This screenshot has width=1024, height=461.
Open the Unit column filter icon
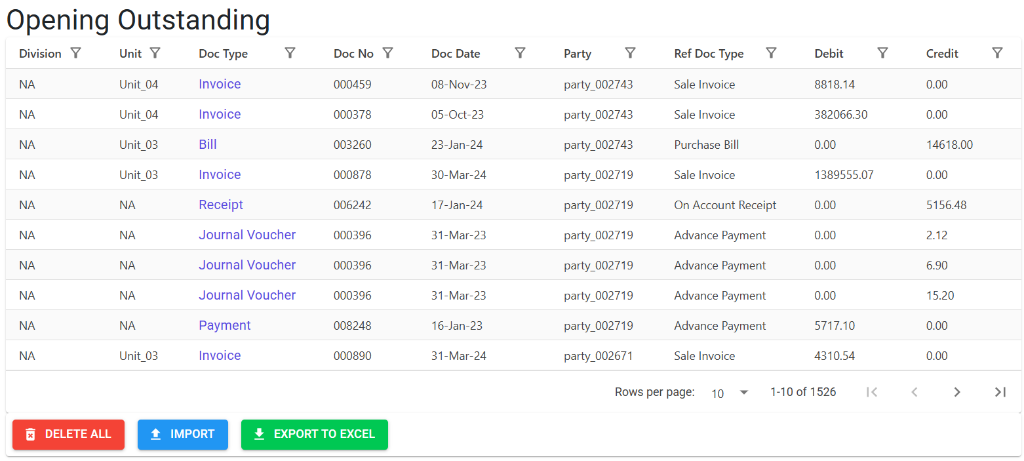[155, 54]
